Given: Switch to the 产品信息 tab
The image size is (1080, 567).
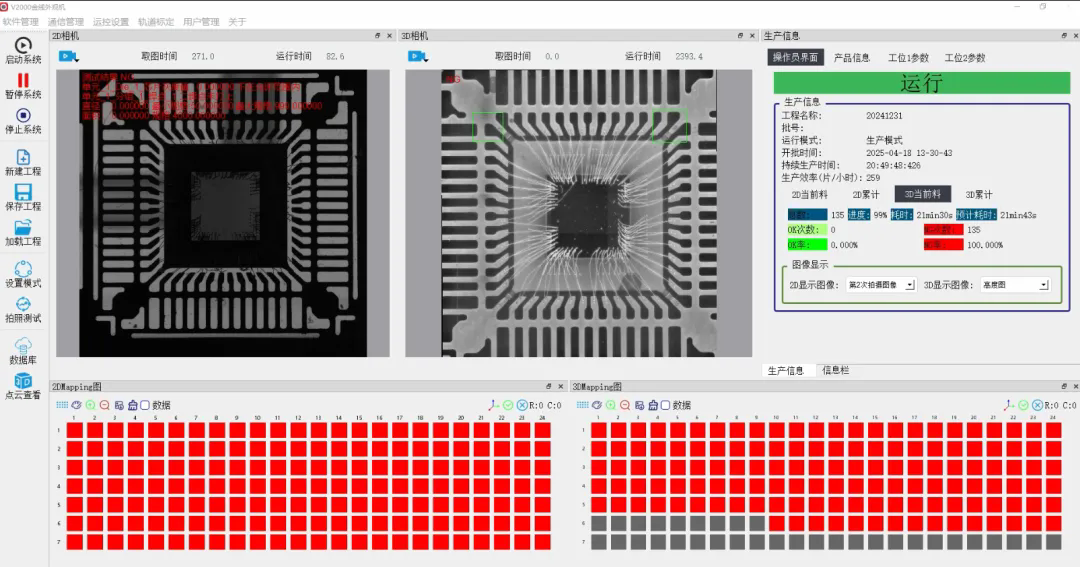Looking at the screenshot, I should pyautogui.click(x=851, y=58).
